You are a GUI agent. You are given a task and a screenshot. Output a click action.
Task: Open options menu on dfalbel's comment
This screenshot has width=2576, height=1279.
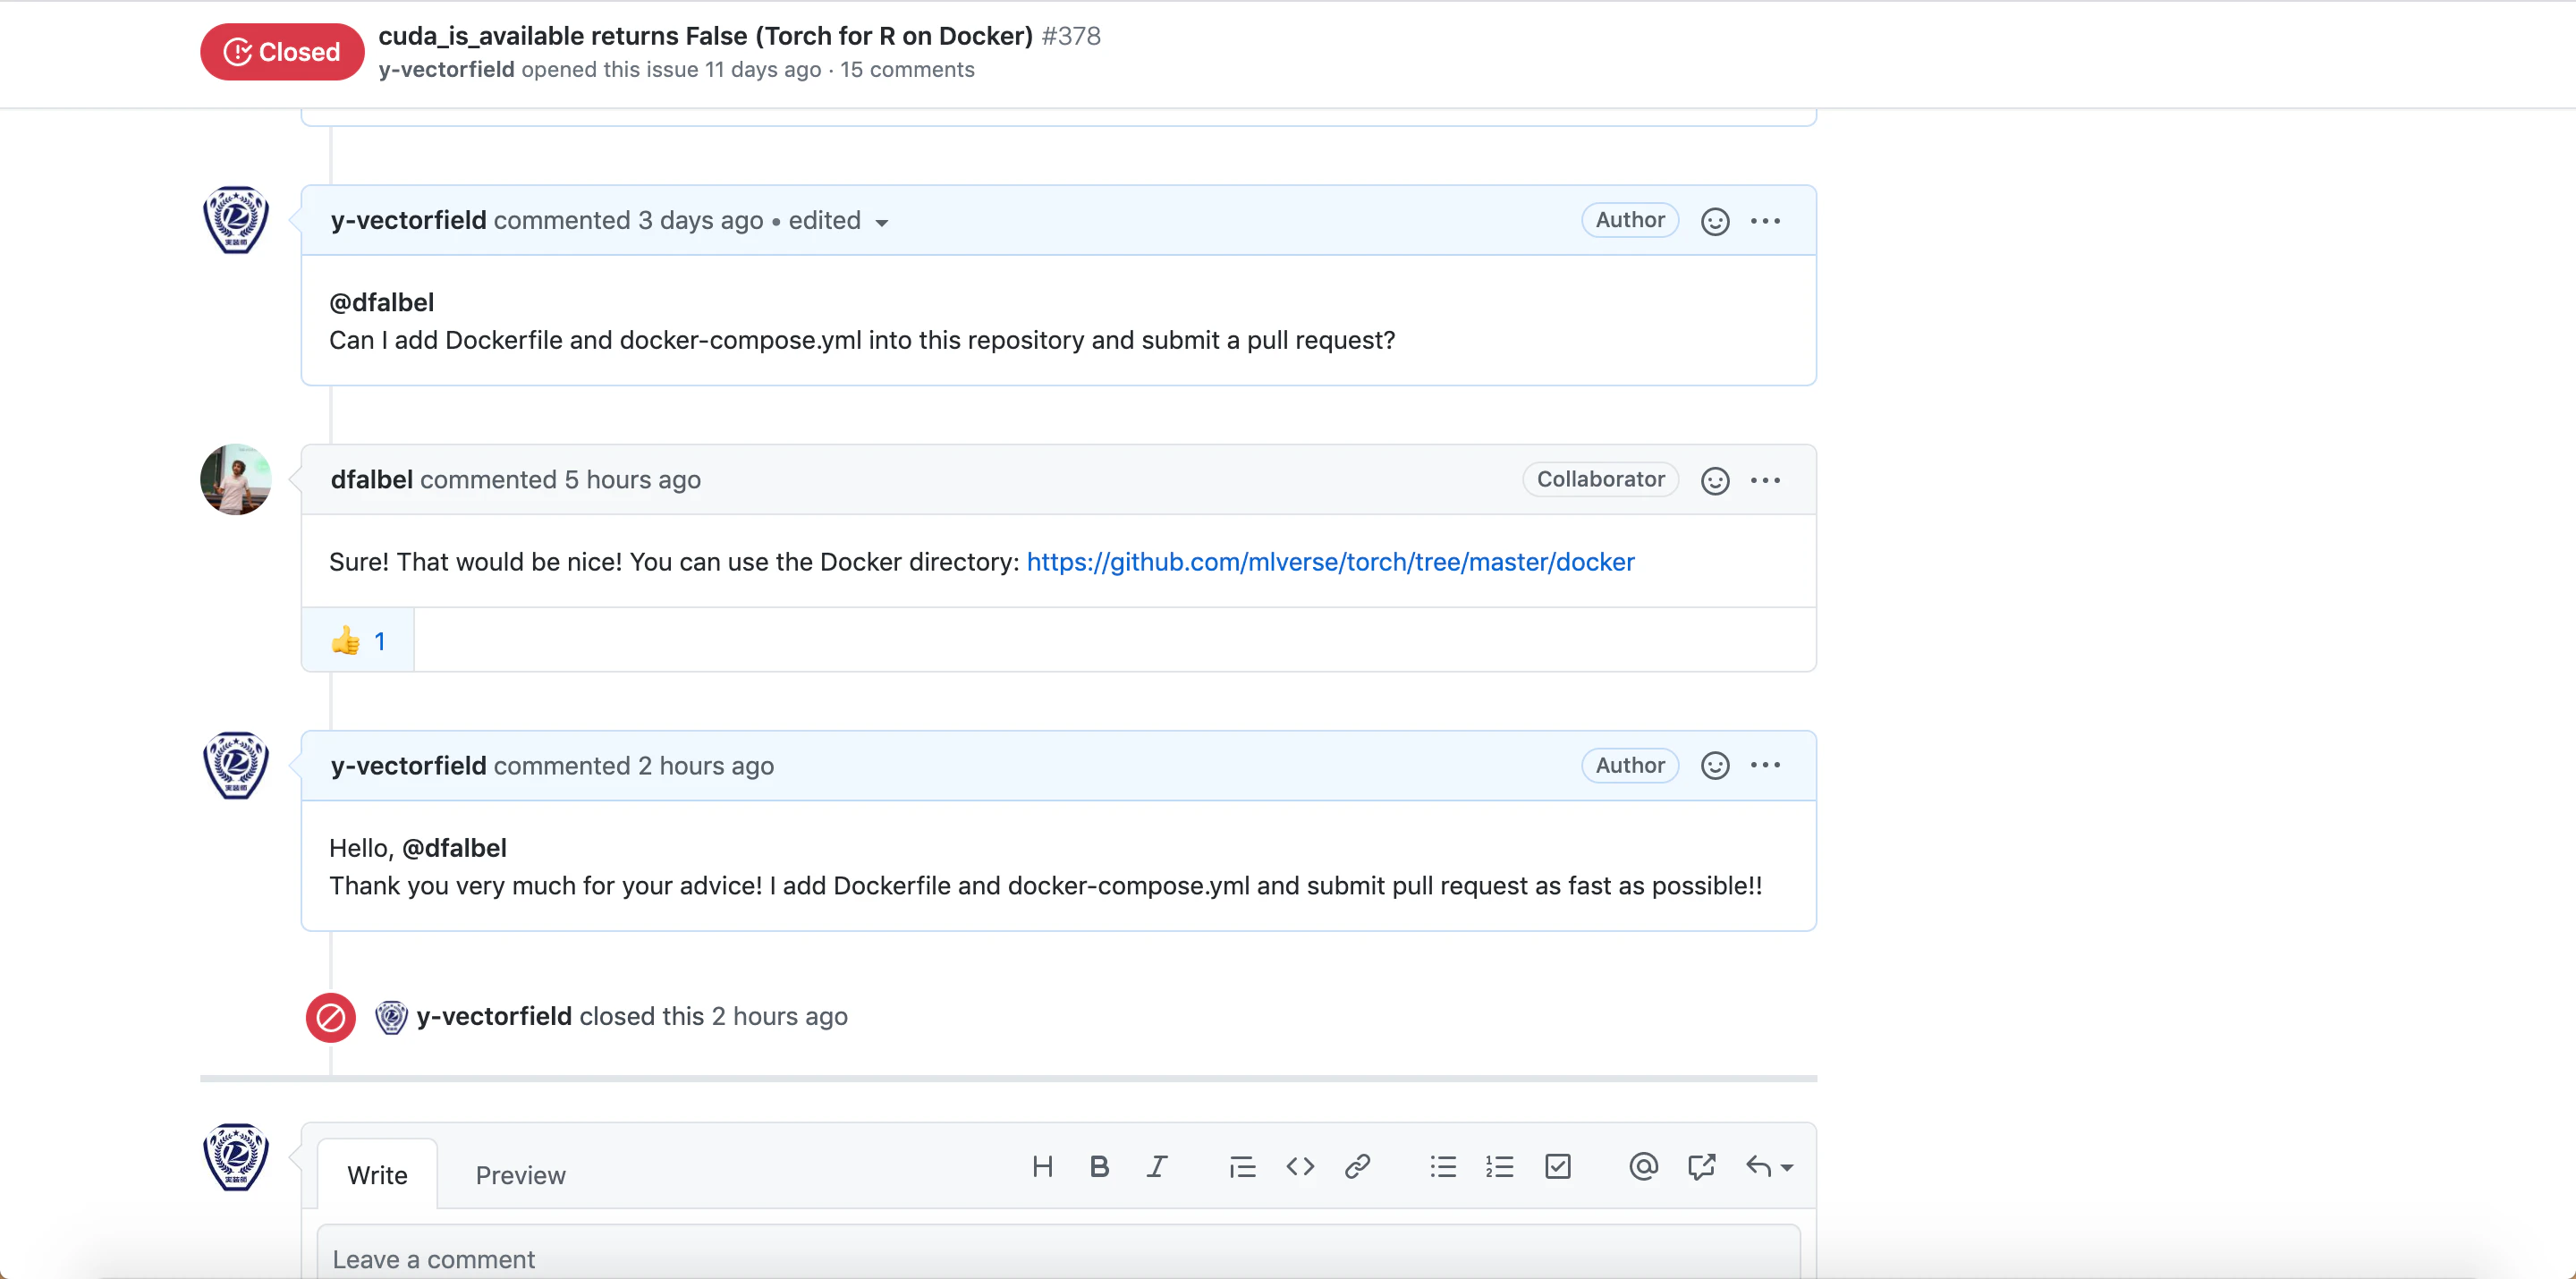[1765, 480]
